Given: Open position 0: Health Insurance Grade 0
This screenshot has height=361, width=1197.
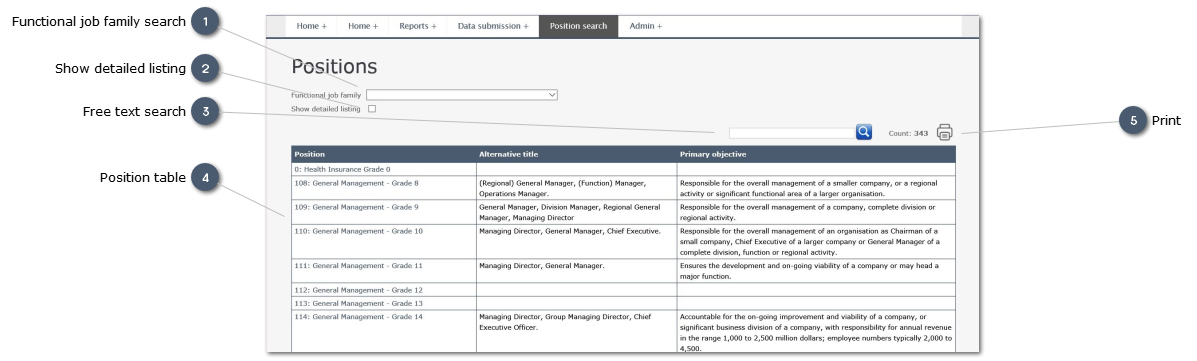Looking at the screenshot, I should pos(342,169).
